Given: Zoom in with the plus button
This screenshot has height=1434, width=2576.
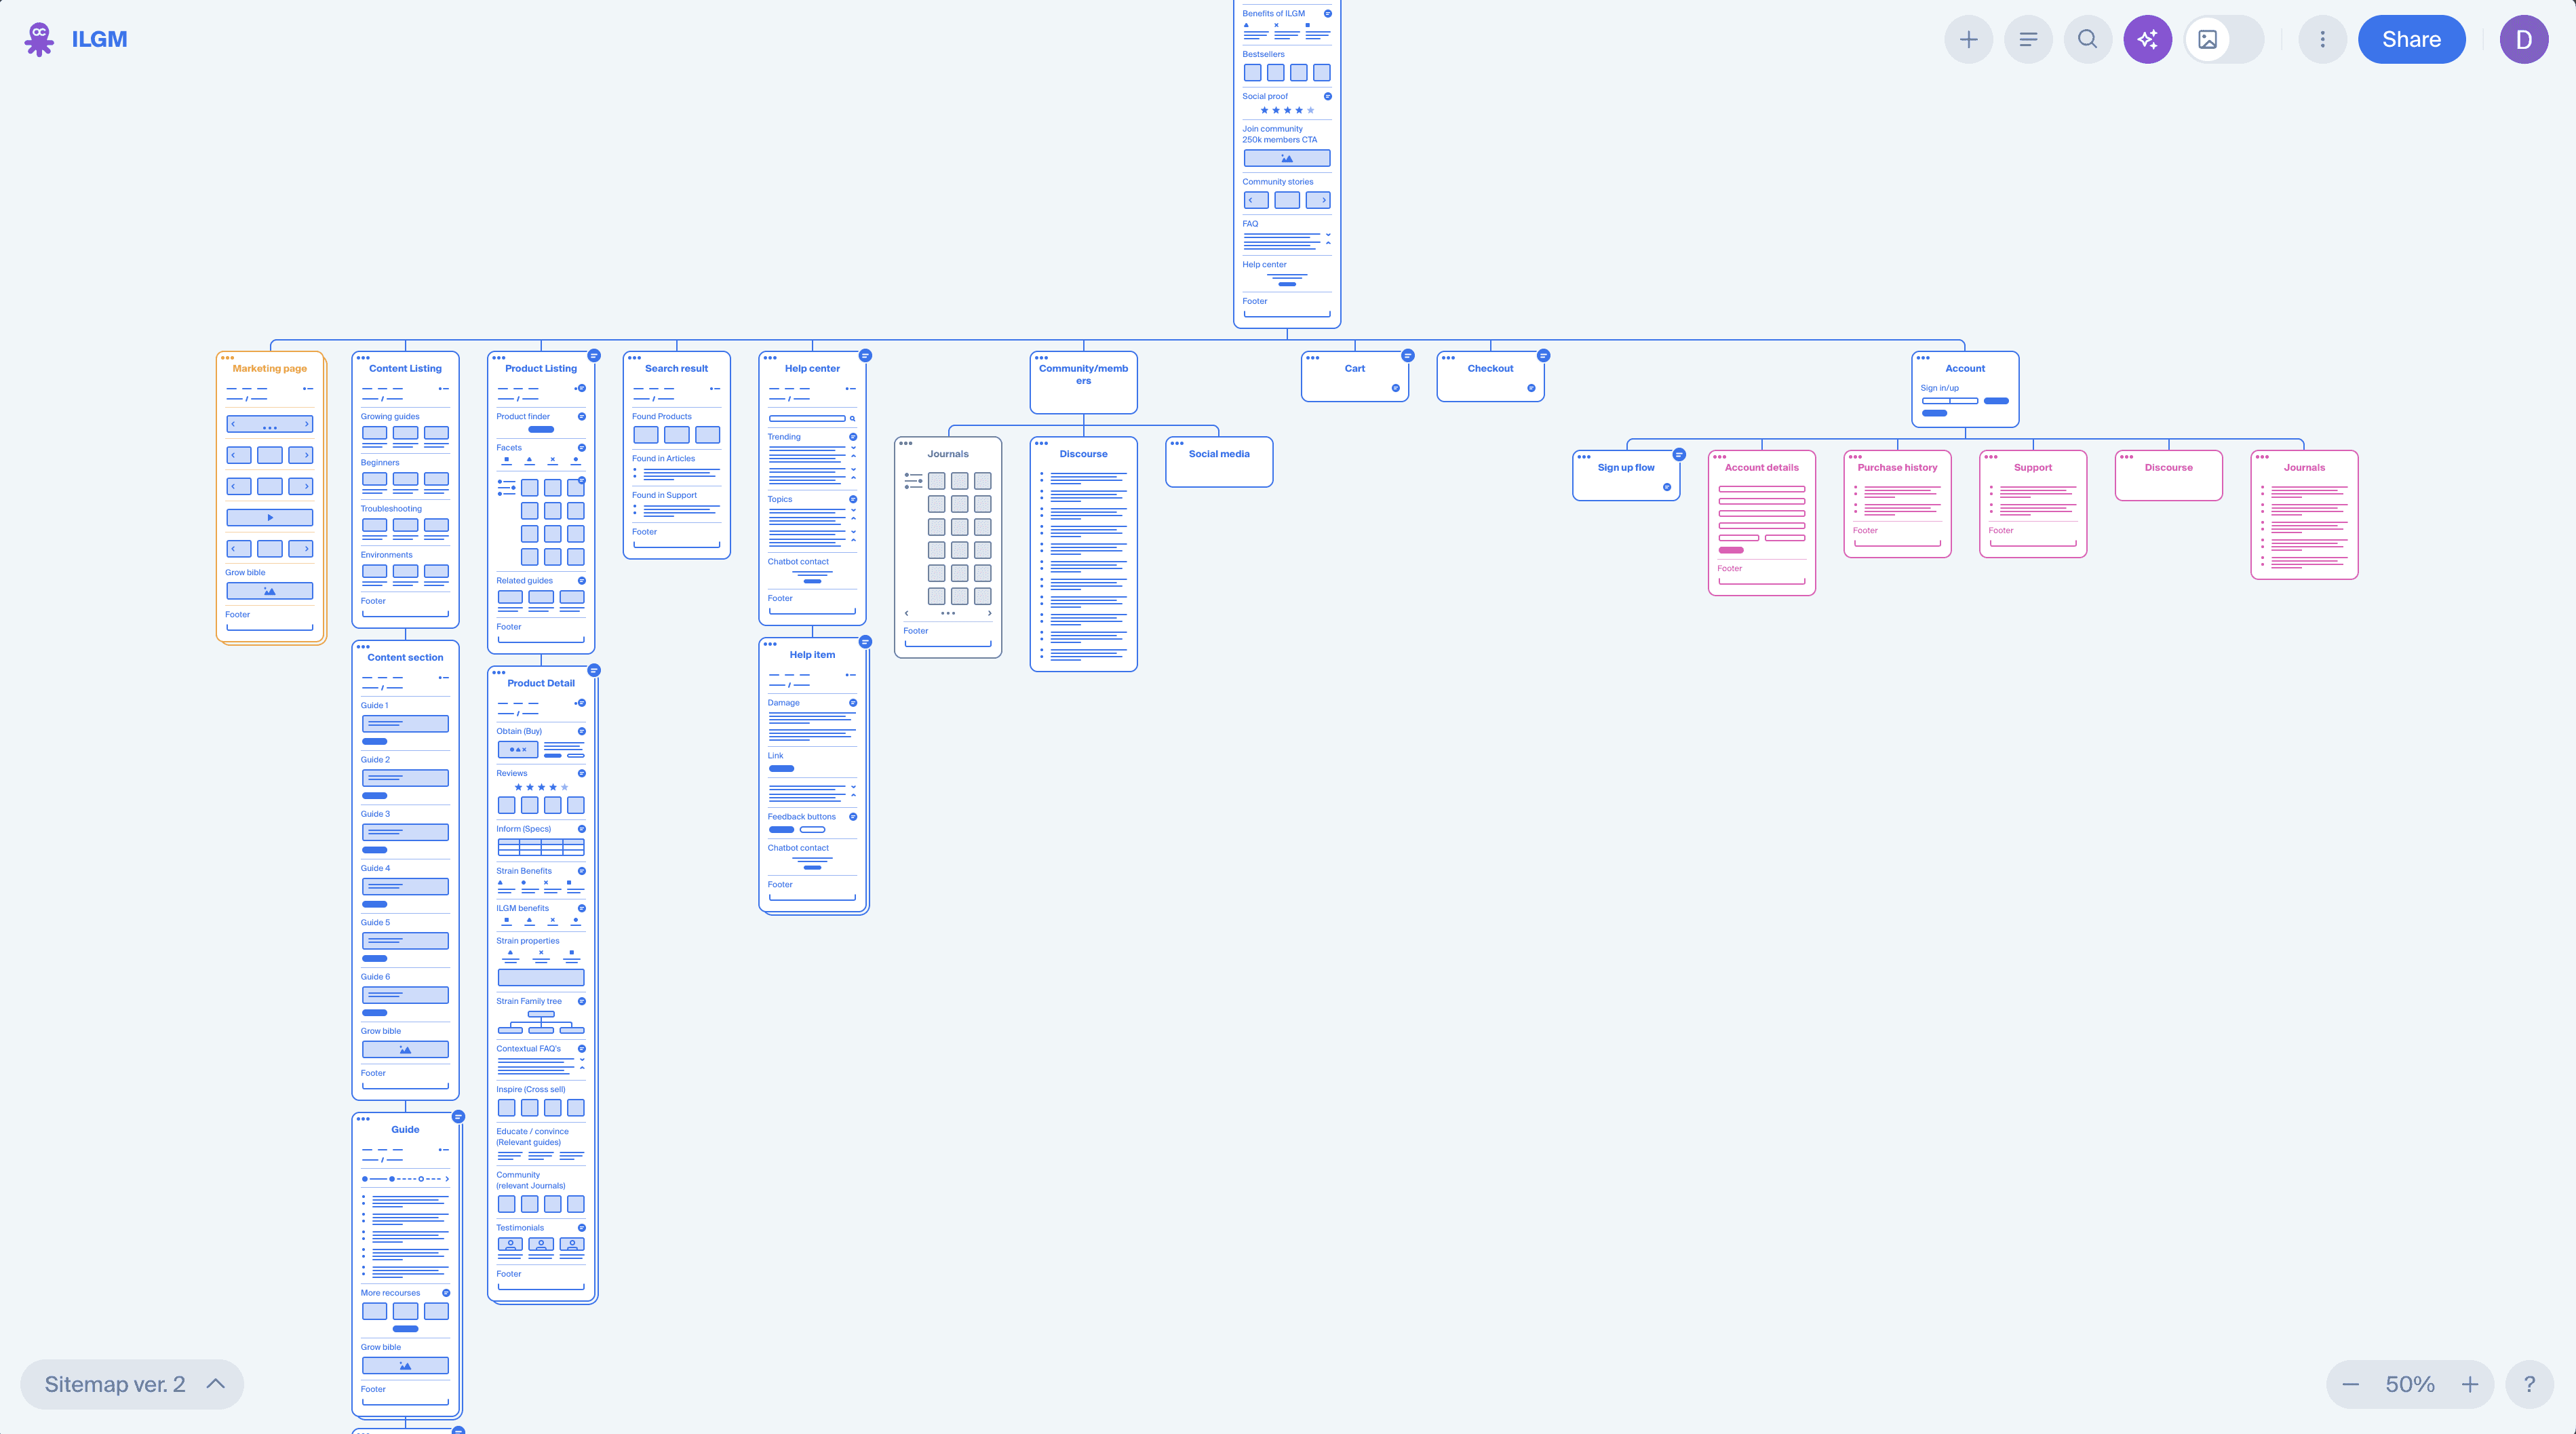Looking at the screenshot, I should (x=2470, y=1384).
